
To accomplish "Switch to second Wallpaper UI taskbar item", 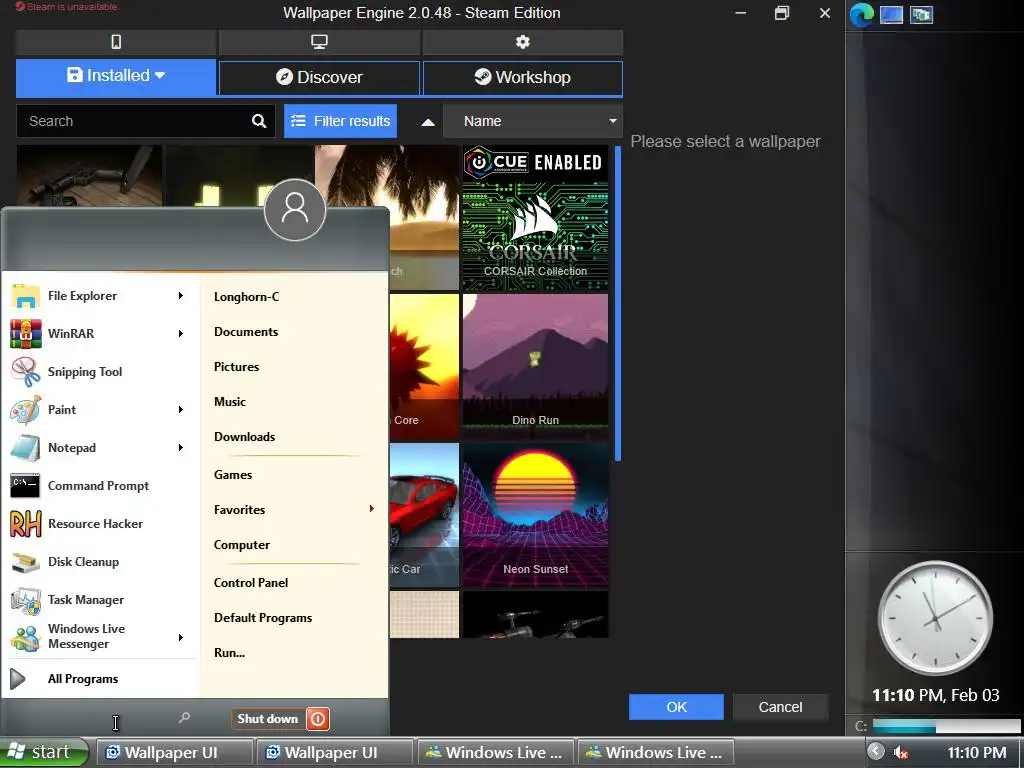I will [x=334, y=753].
